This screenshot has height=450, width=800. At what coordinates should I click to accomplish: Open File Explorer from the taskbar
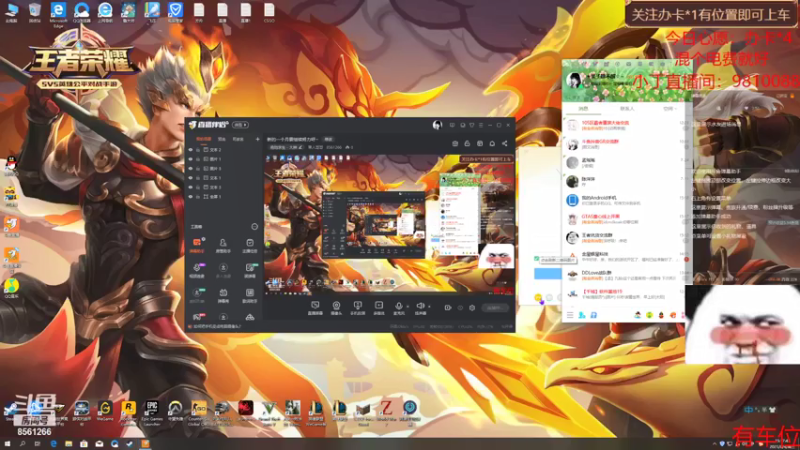click(68, 444)
